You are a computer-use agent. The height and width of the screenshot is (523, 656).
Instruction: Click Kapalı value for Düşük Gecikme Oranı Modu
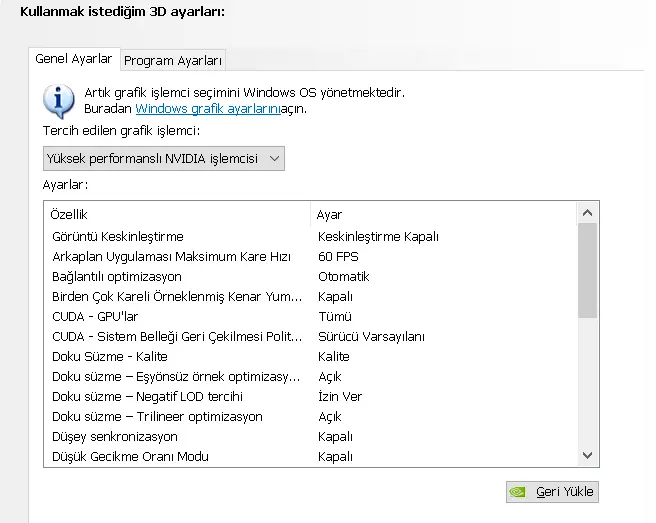335,456
